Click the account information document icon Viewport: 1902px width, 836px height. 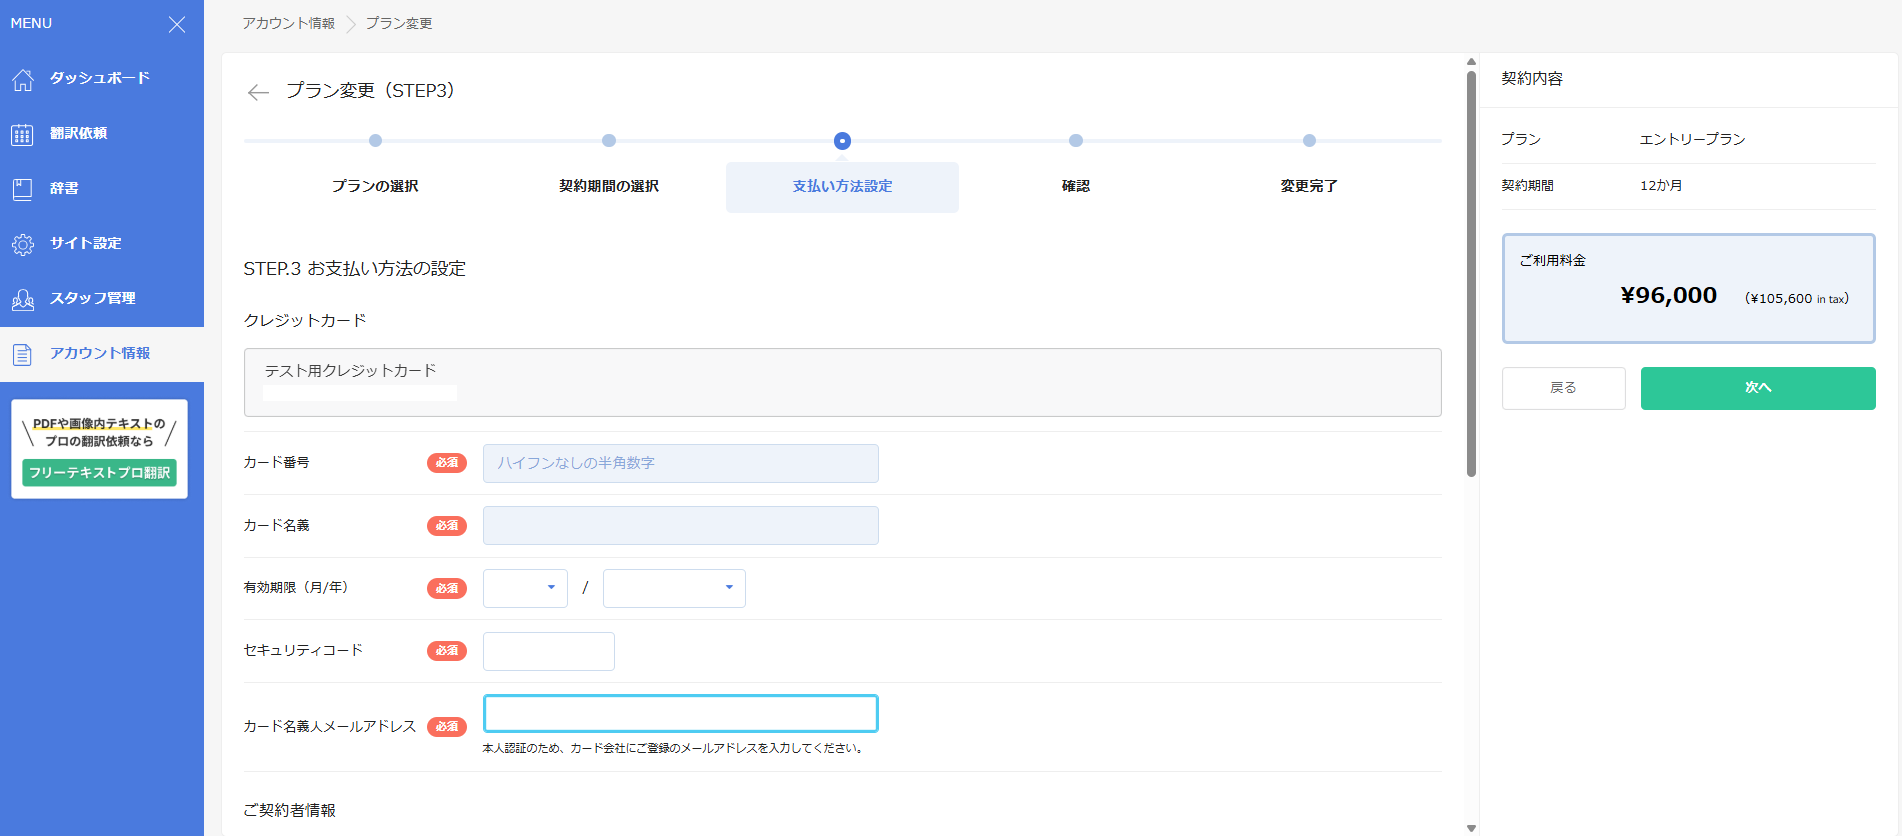click(23, 354)
